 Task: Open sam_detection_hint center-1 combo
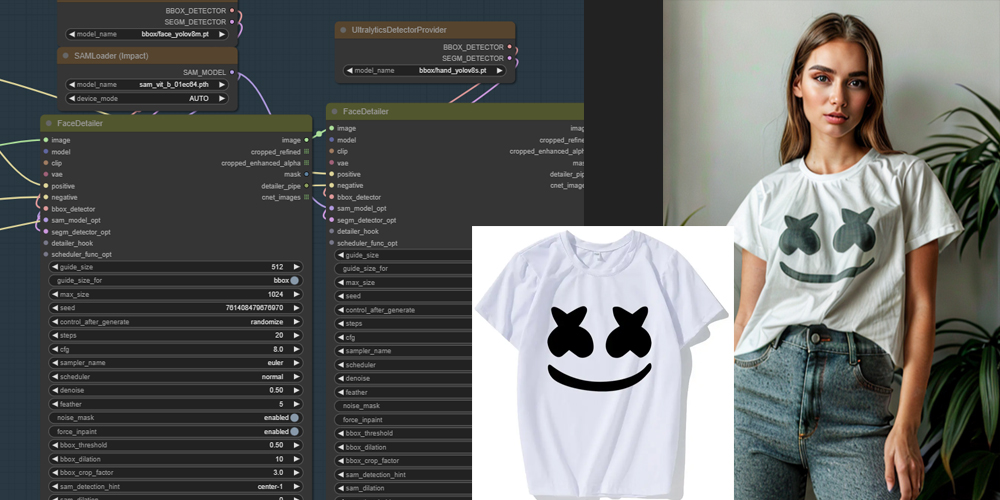[175, 487]
